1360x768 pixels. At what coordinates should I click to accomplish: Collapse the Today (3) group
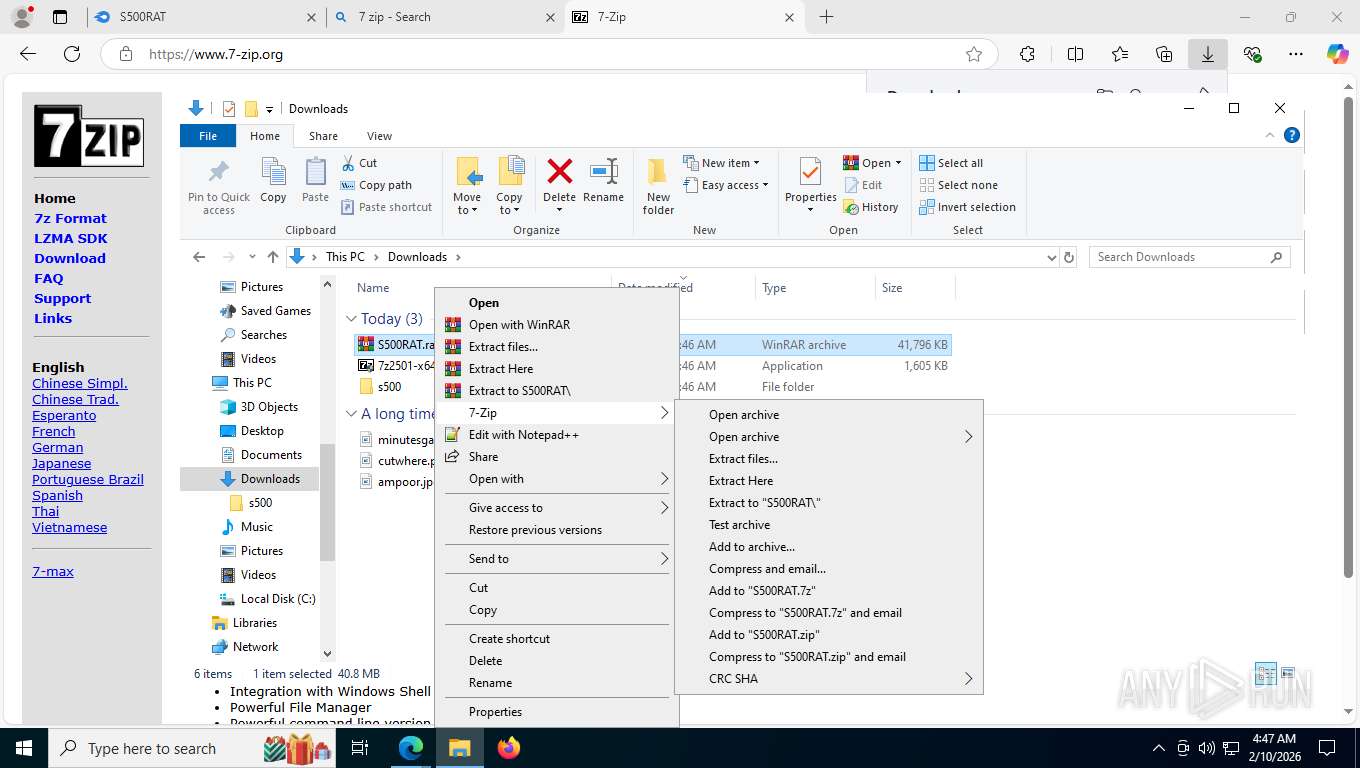(351, 319)
